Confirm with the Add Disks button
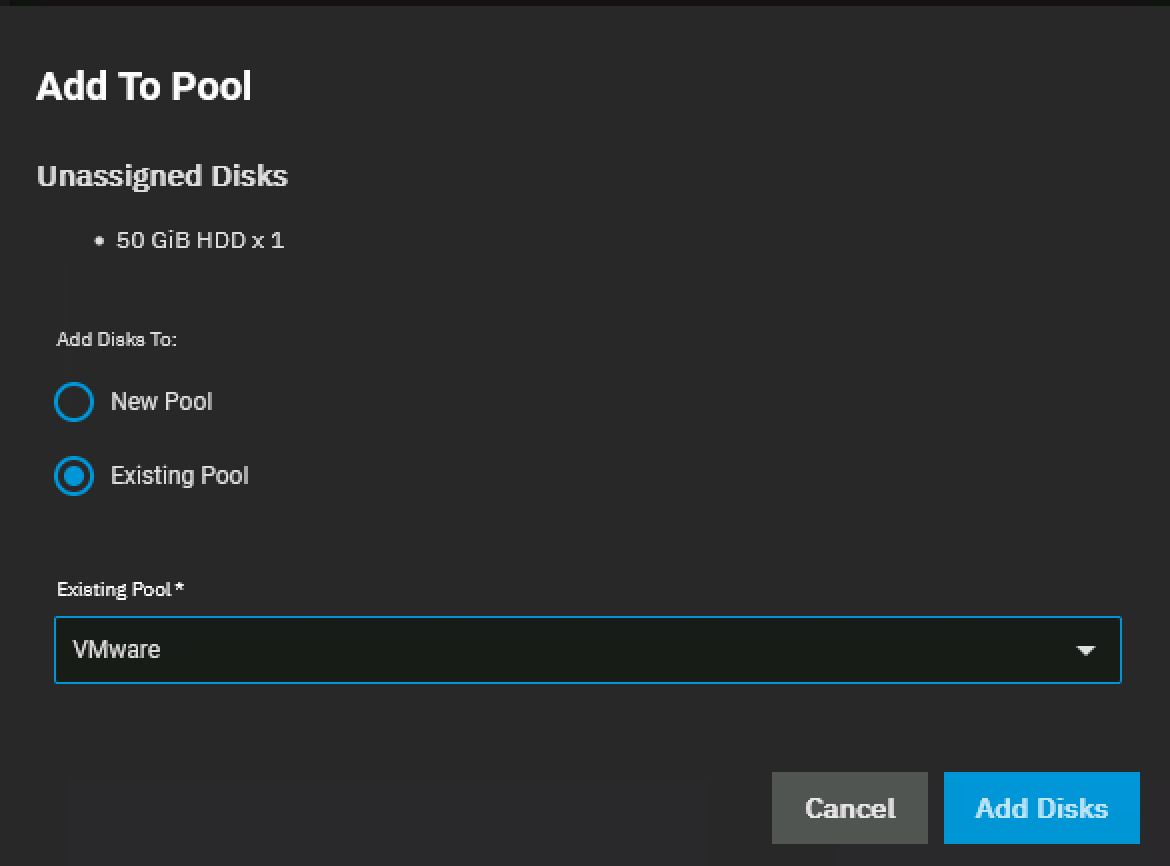The image size is (1170, 866). point(1041,808)
